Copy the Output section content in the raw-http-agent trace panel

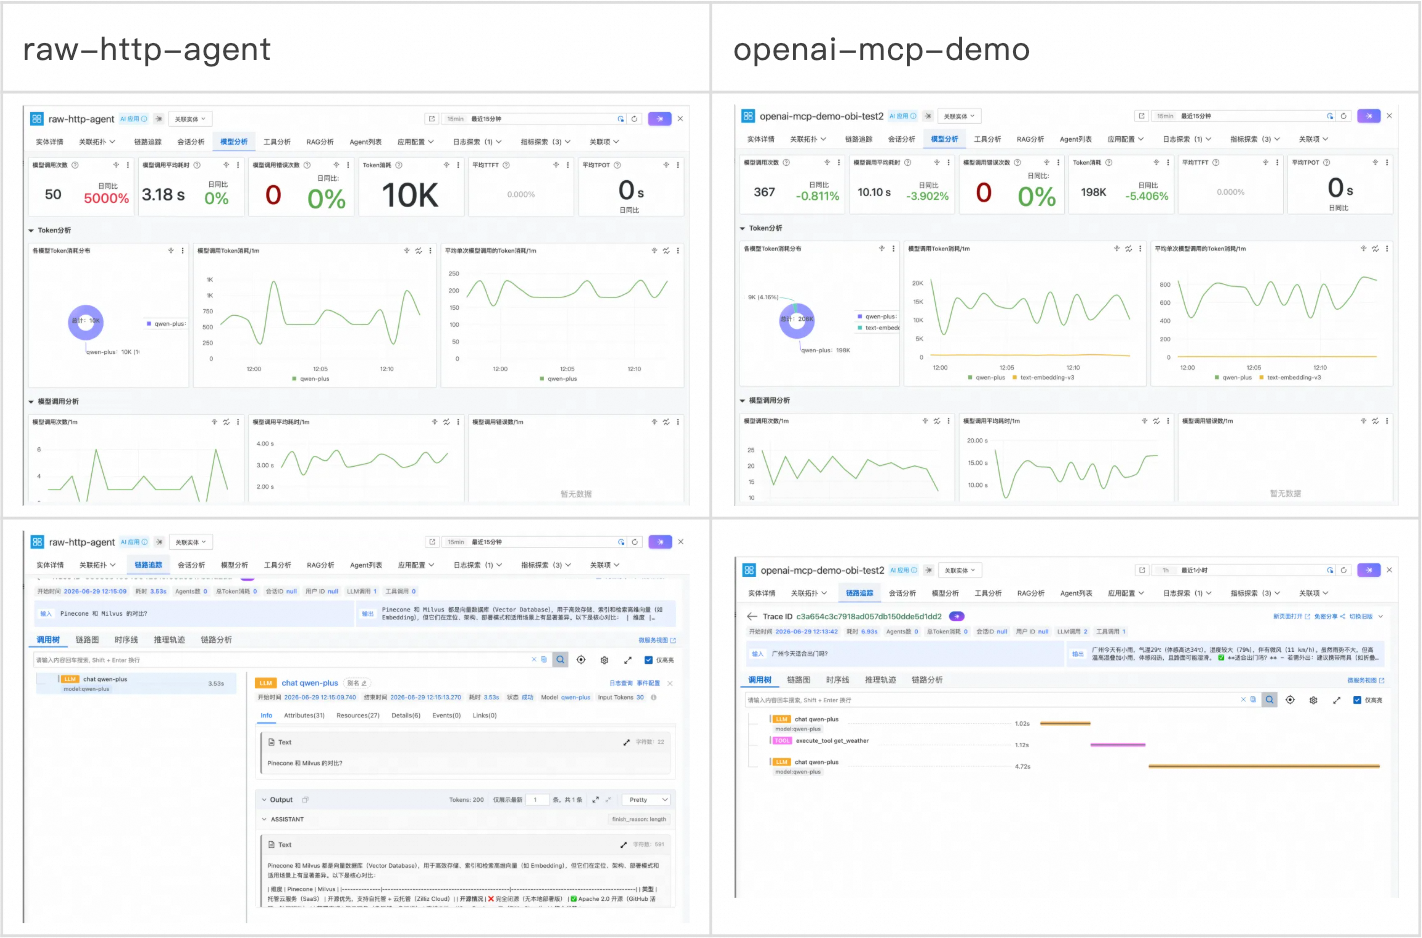[305, 800]
